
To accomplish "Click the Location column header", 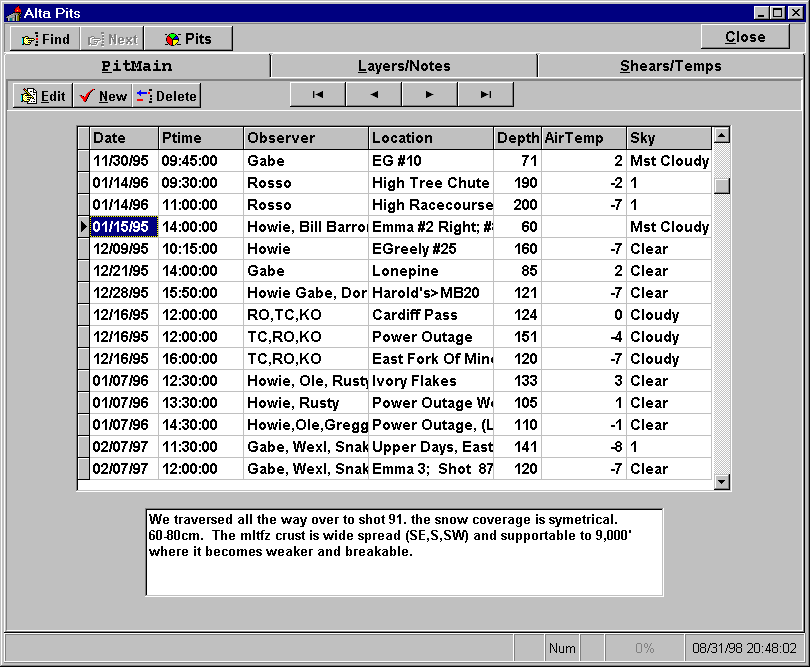I will click(431, 138).
